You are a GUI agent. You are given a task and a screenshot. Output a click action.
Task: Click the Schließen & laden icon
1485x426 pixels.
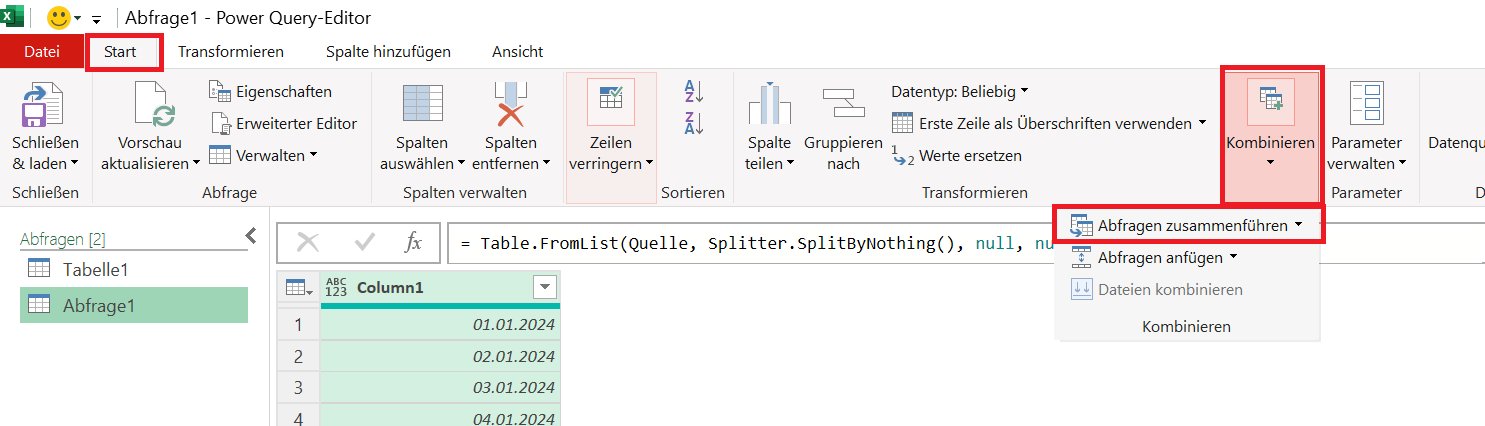point(44,104)
